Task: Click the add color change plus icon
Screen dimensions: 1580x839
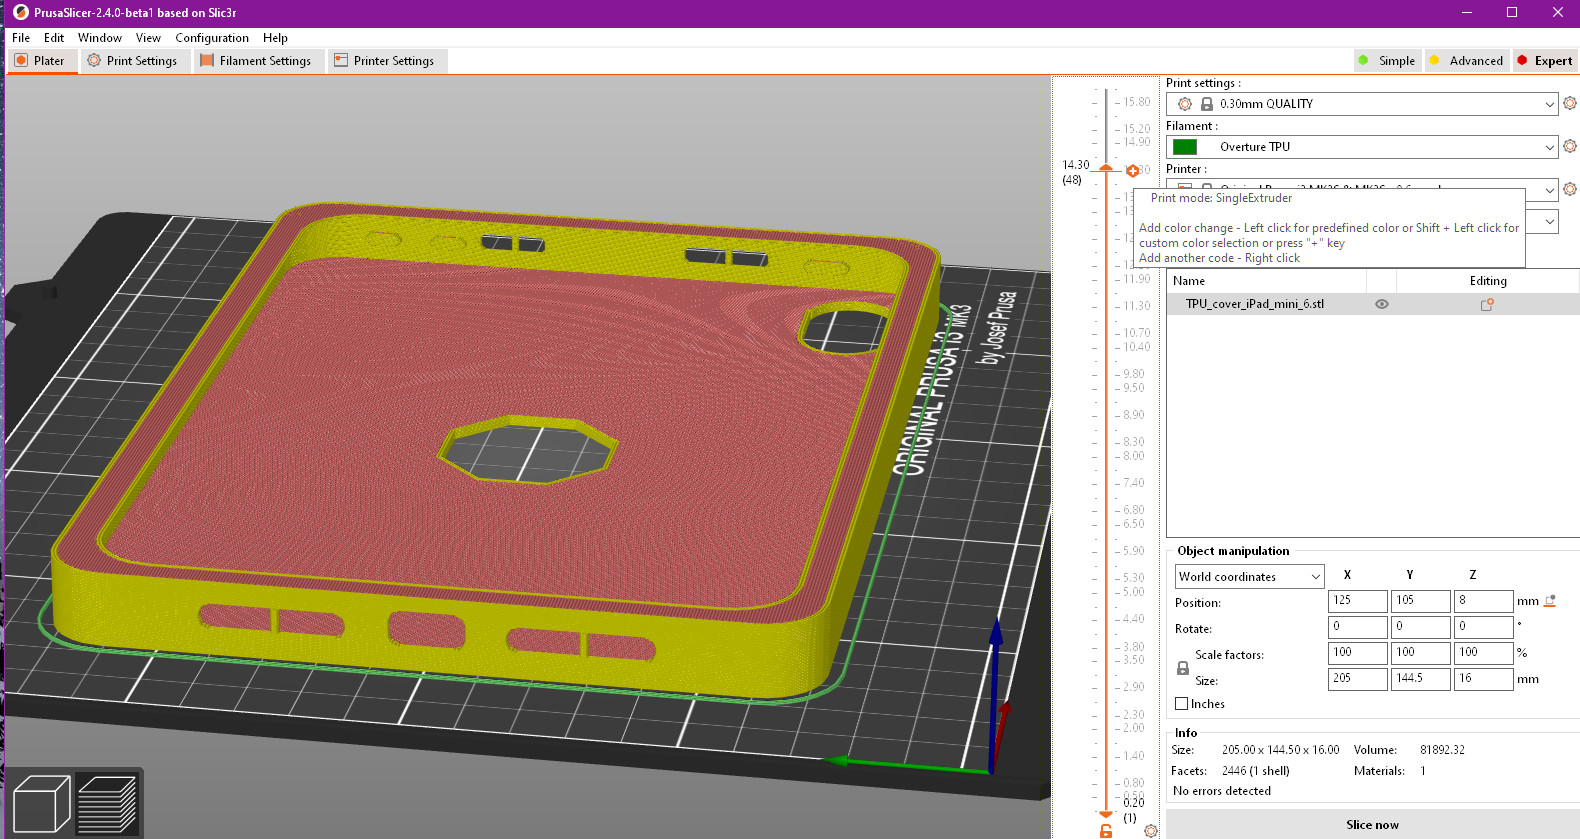Action: [1132, 171]
